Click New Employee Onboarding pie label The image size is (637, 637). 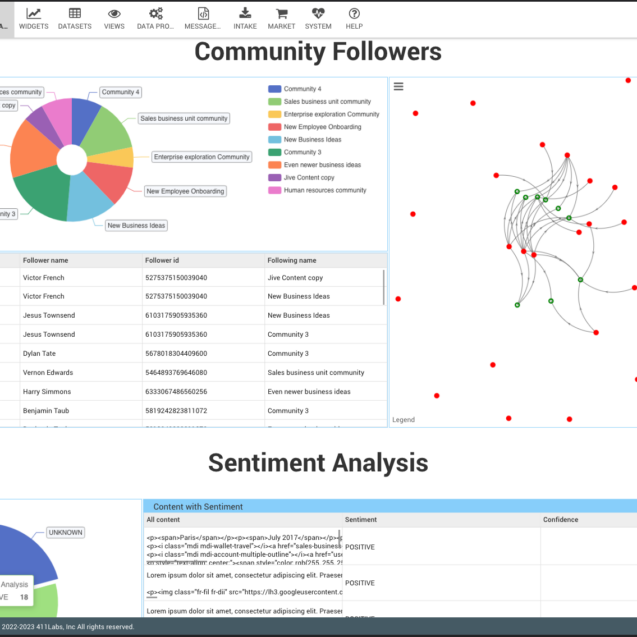pos(185,191)
